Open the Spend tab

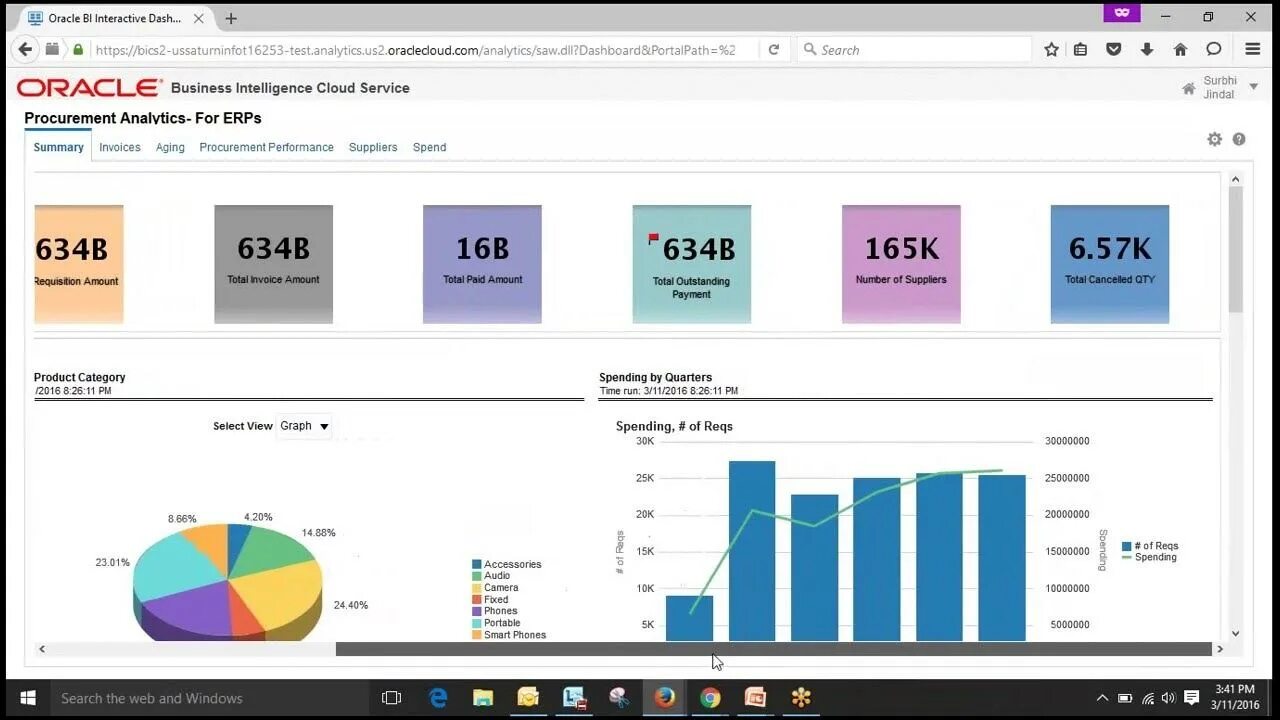point(429,147)
